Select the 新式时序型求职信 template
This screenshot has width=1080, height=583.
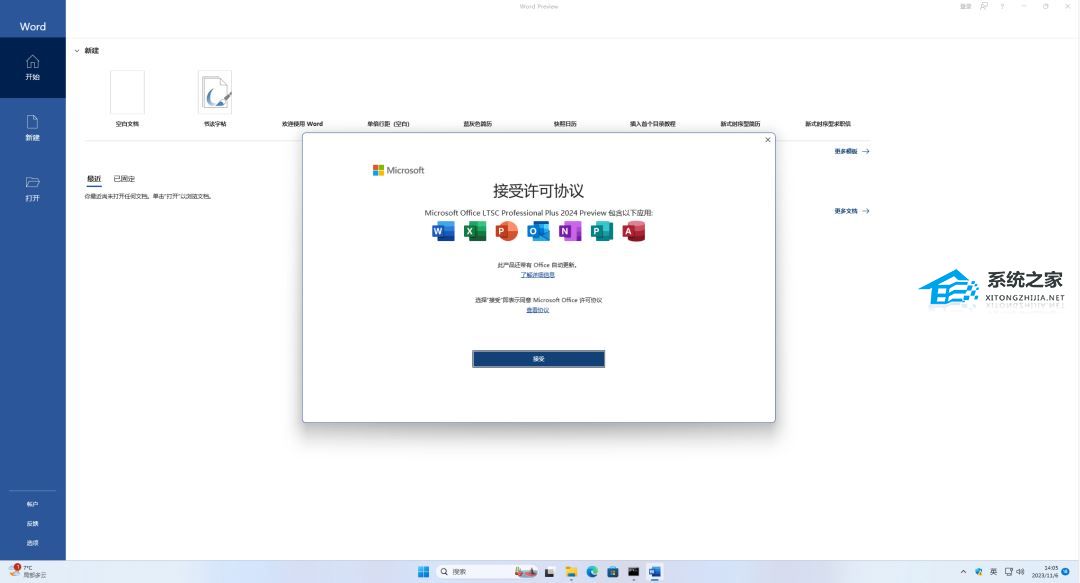pos(828,124)
